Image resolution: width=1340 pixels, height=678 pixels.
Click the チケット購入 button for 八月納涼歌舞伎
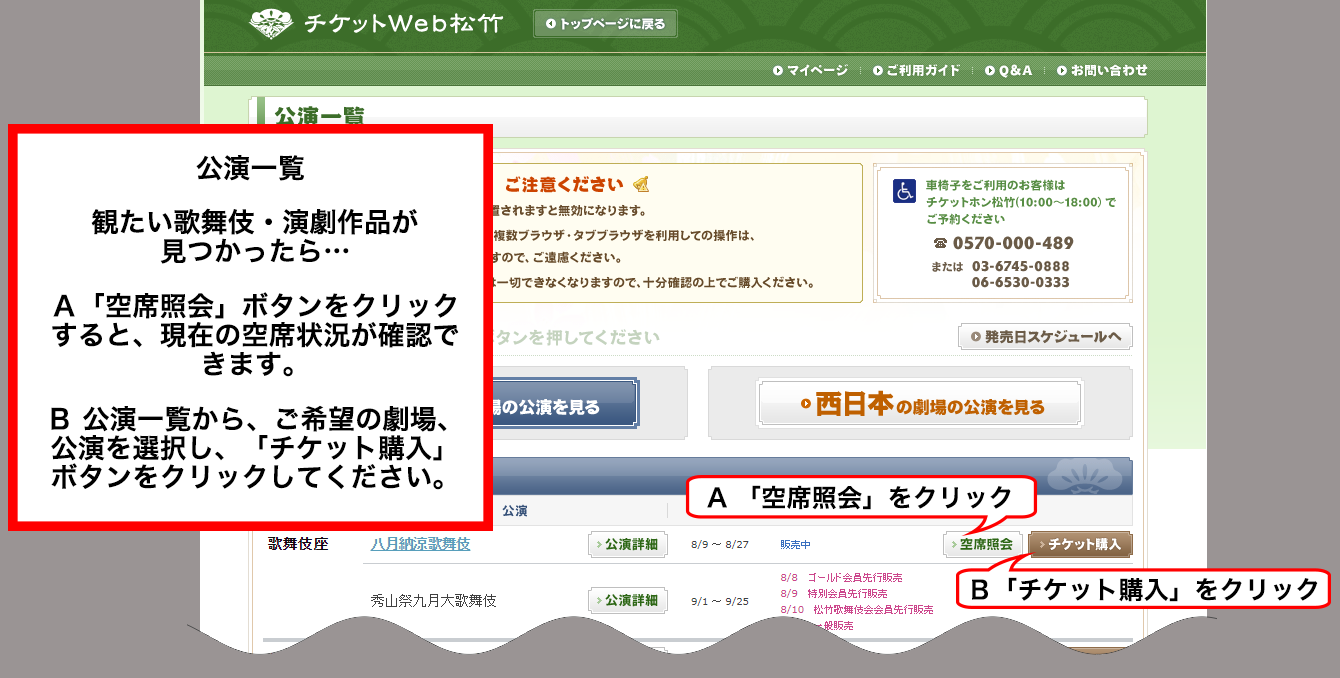point(1080,545)
